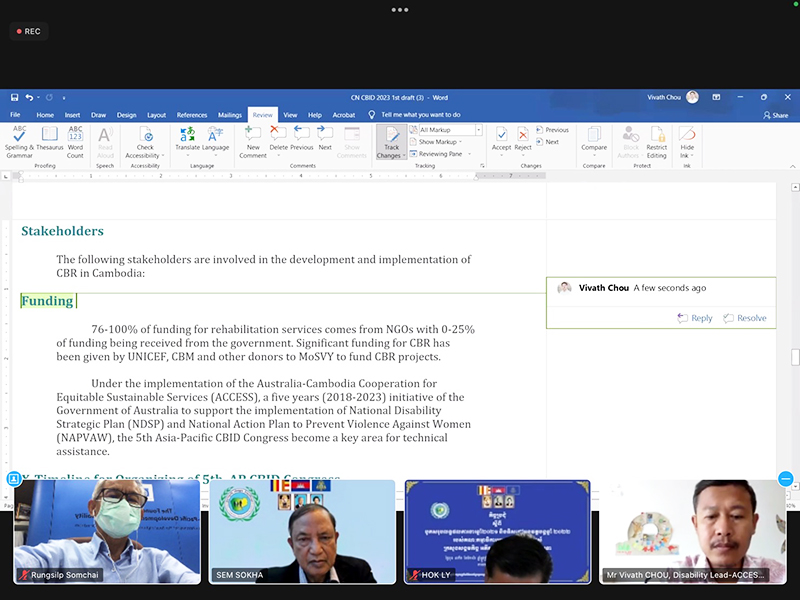This screenshot has height=600, width=800.
Task: Show Word Count
Action: [x=75, y=142]
